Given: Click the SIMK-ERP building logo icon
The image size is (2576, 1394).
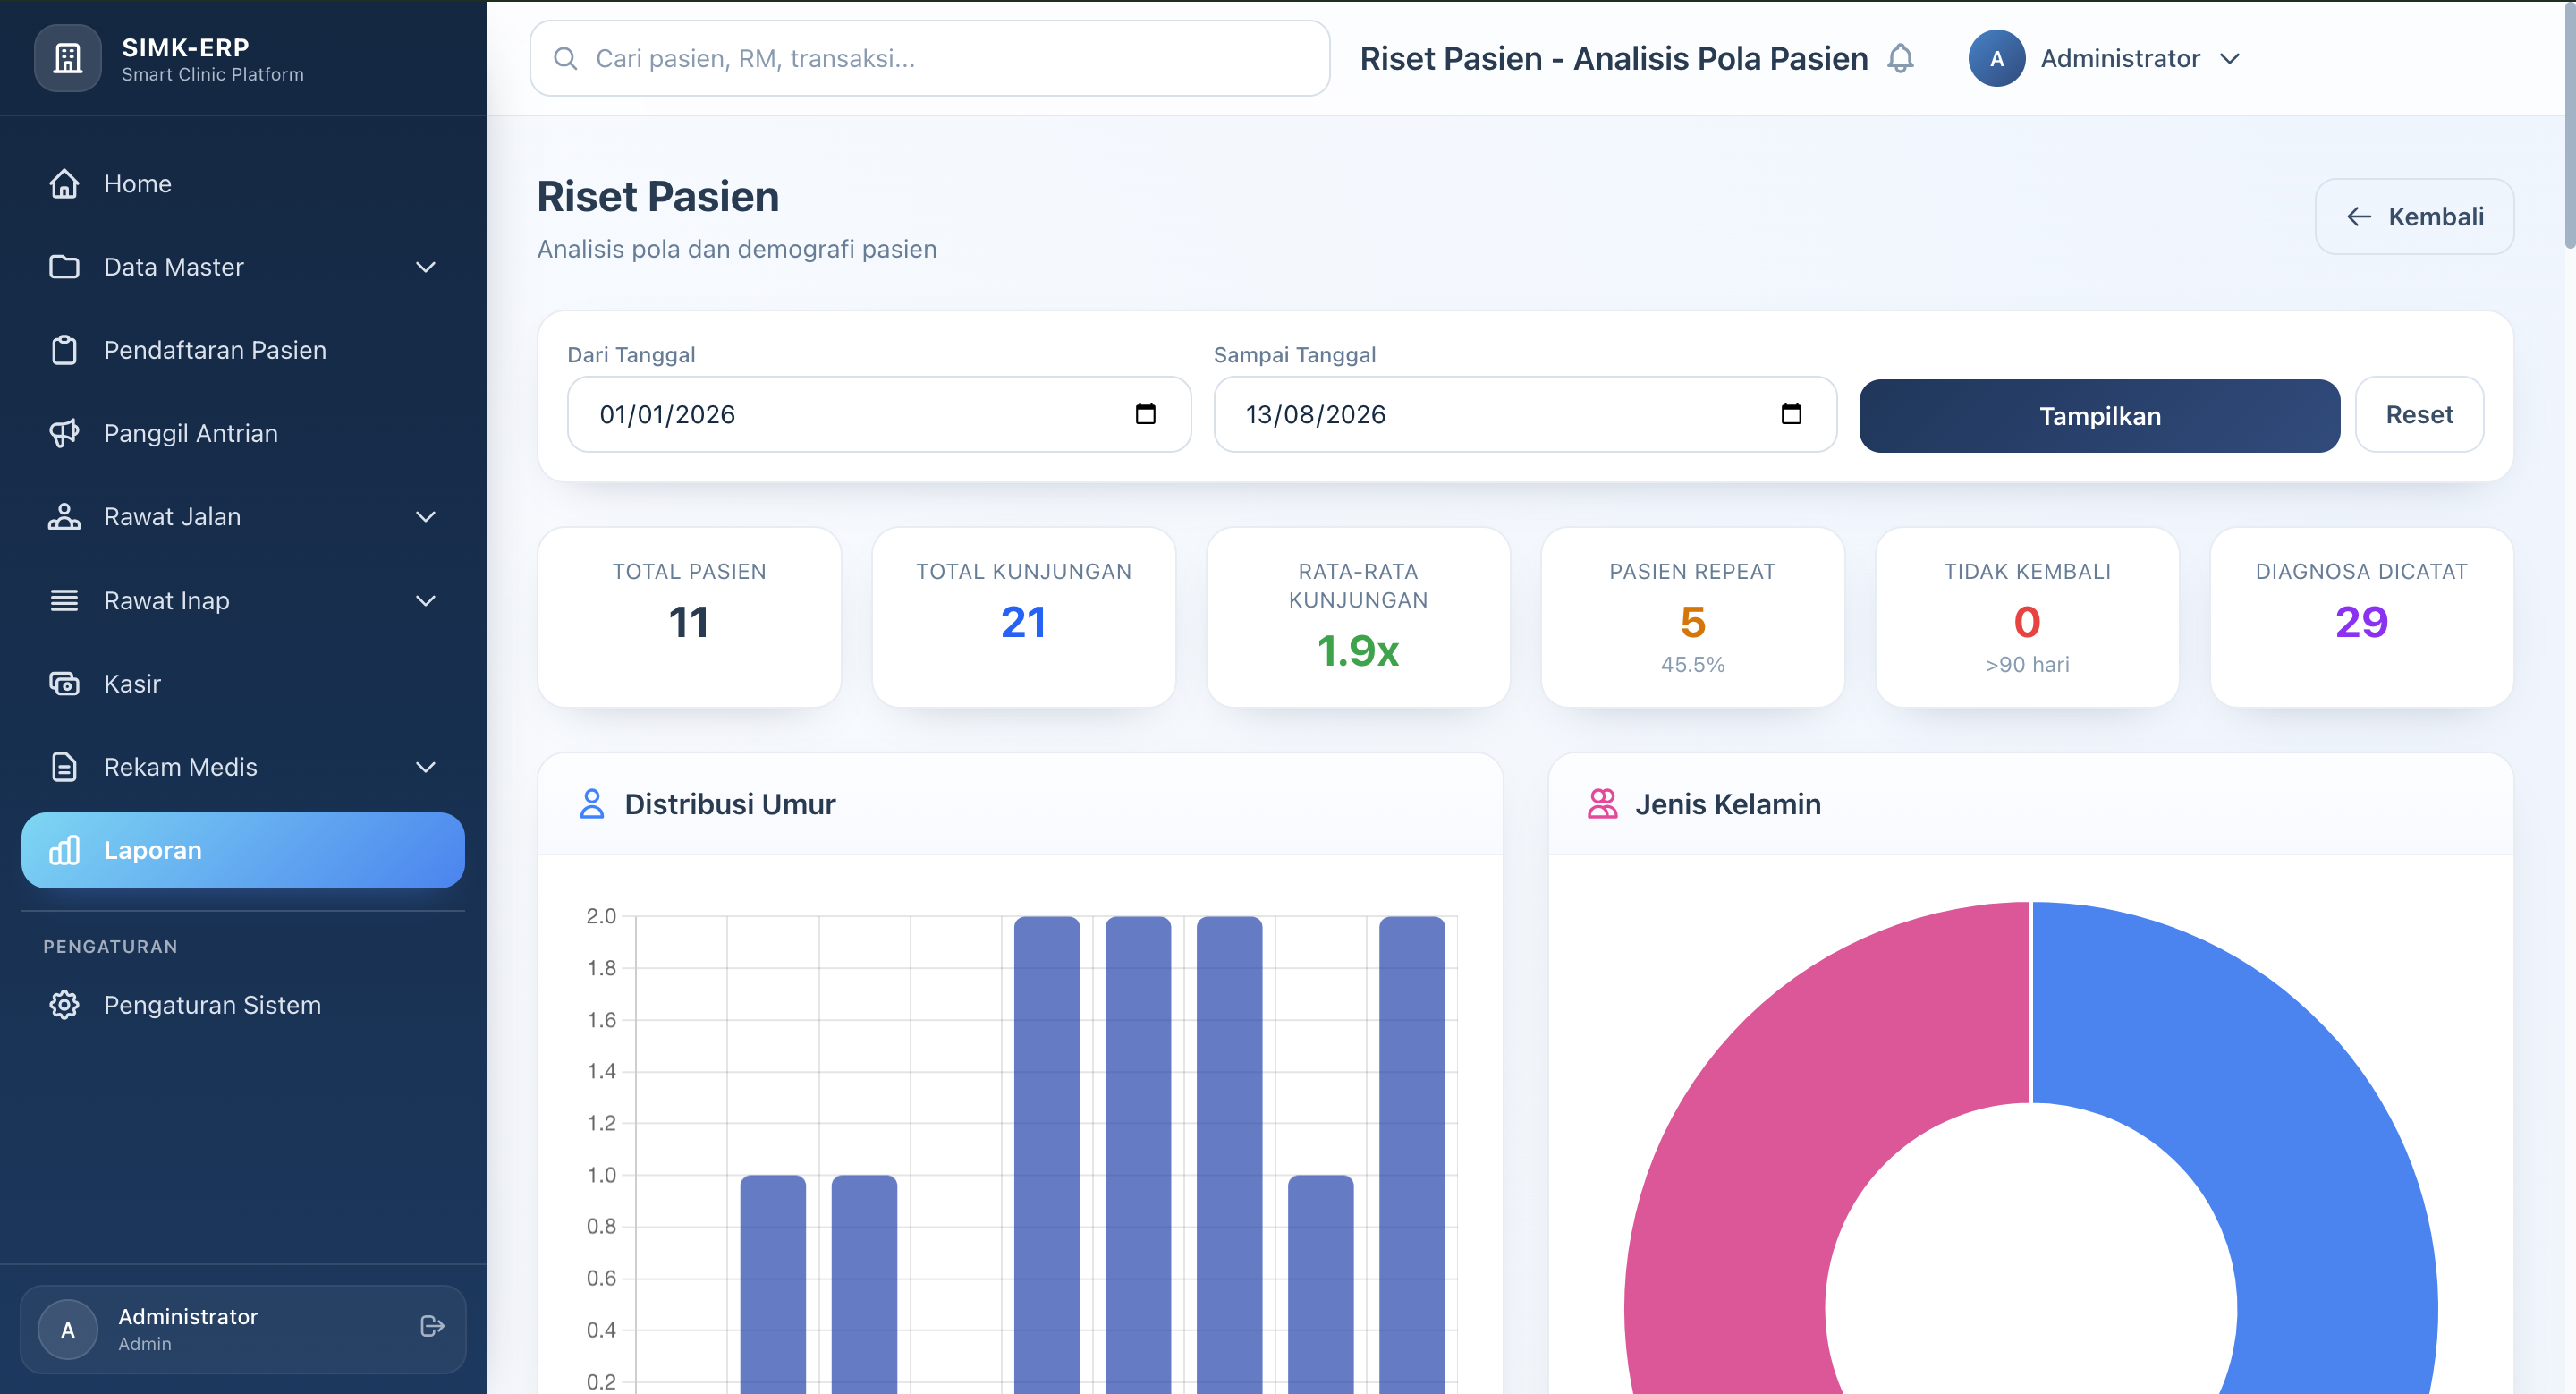Looking at the screenshot, I should (x=67, y=58).
